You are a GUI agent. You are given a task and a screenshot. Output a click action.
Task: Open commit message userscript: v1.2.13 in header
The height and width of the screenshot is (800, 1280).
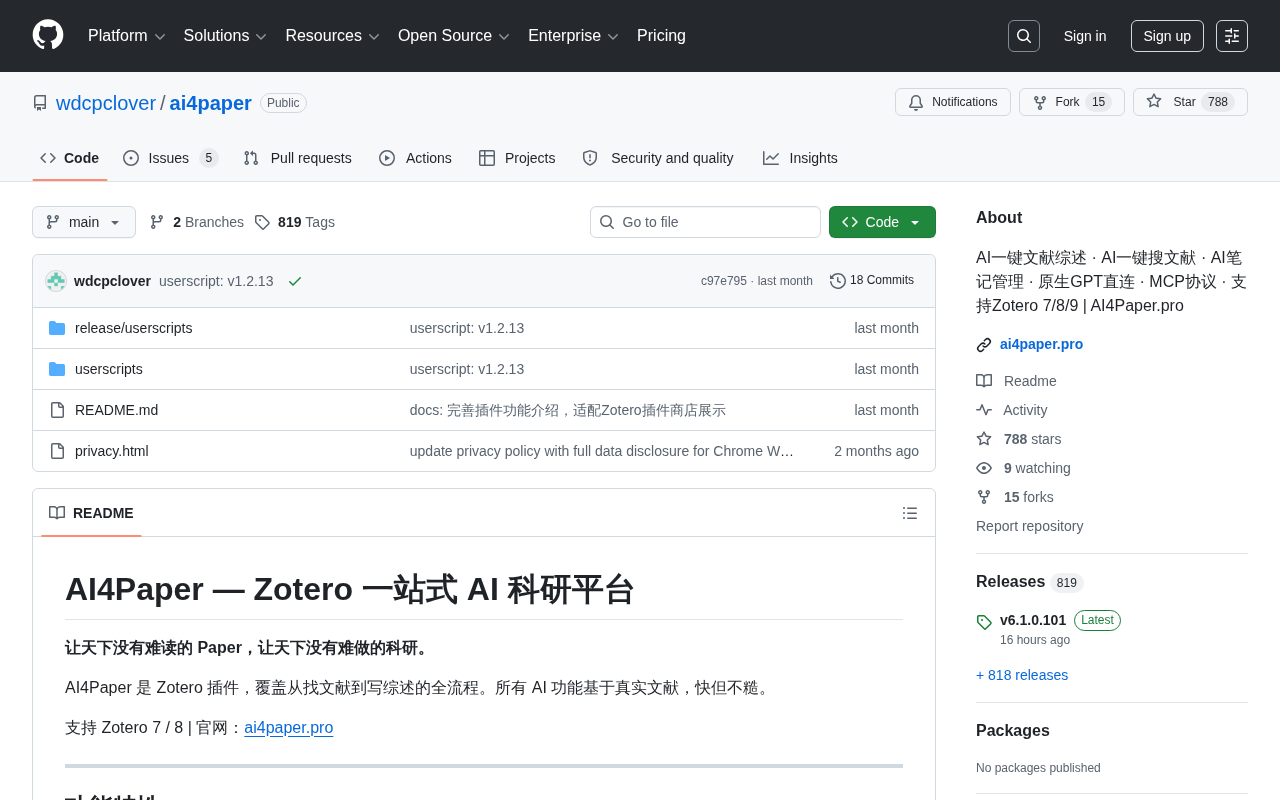(x=216, y=281)
